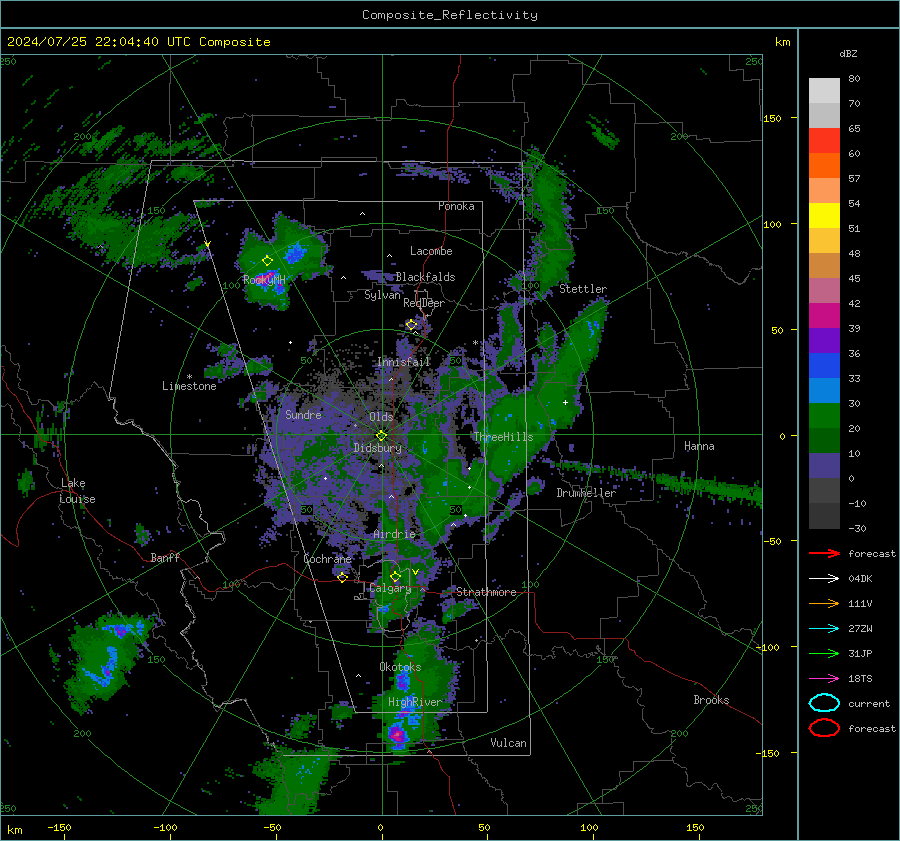Click the Strathmore label

point(486,592)
